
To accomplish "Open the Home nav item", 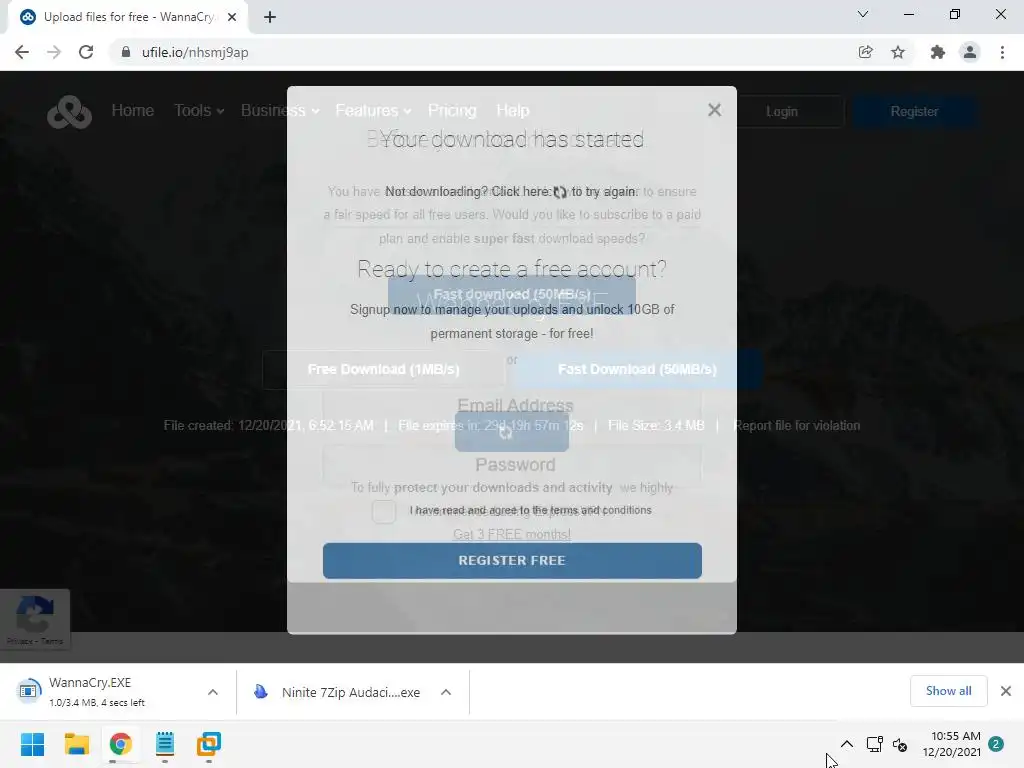I will tap(133, 110).
